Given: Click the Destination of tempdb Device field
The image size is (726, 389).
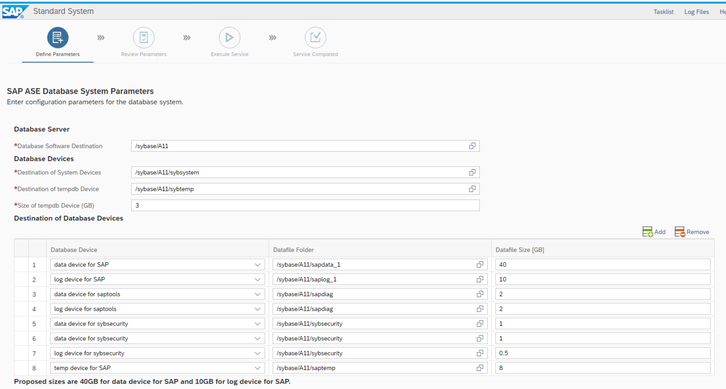Looking at the screenshot, I should (305, 189).
